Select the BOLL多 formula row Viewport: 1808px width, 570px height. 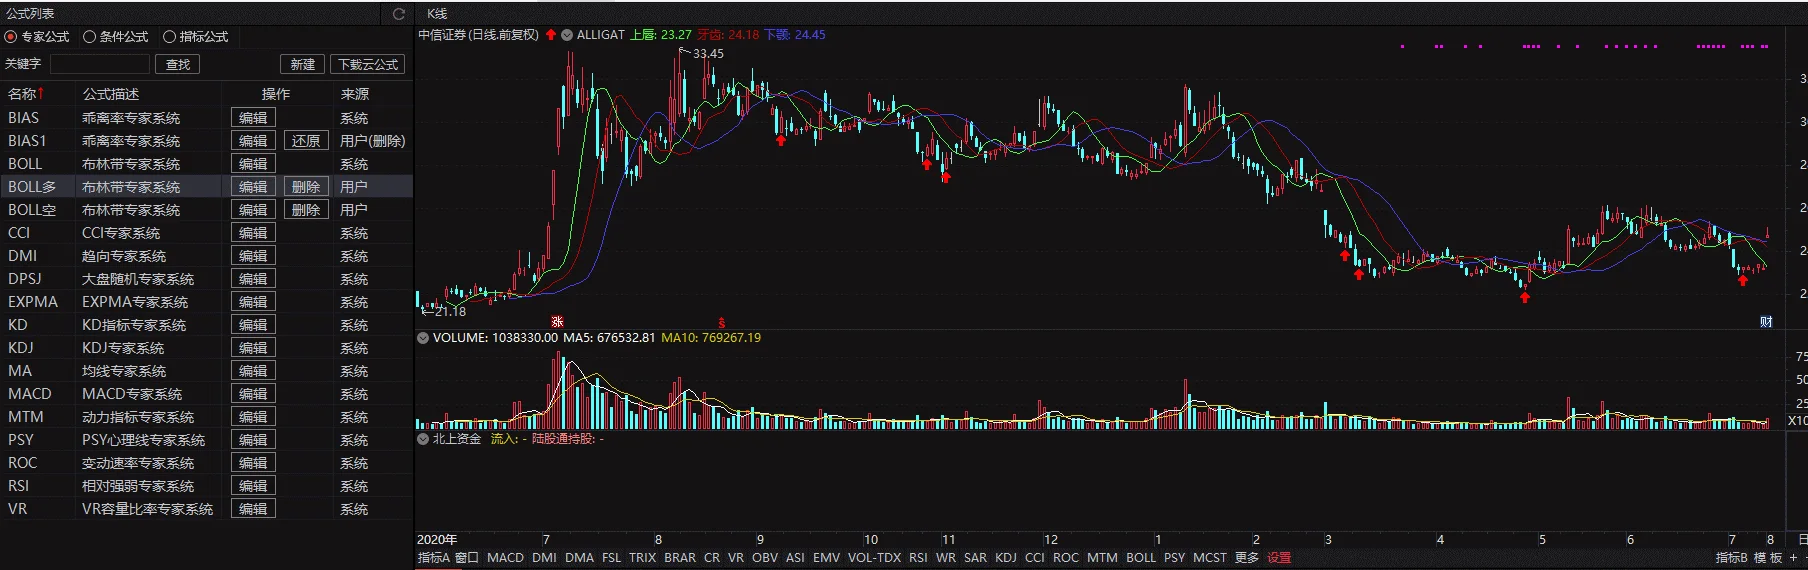tap(206, 187)
